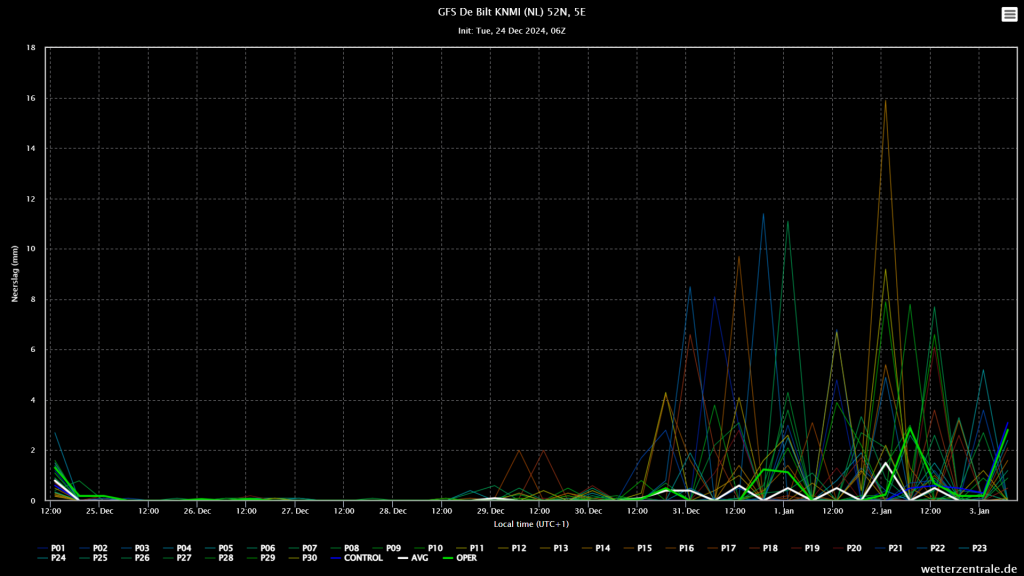Viewport: 1024px width, 576px height.
Task: Hide the P06 series in legend
Action: [x=261, y=549]
